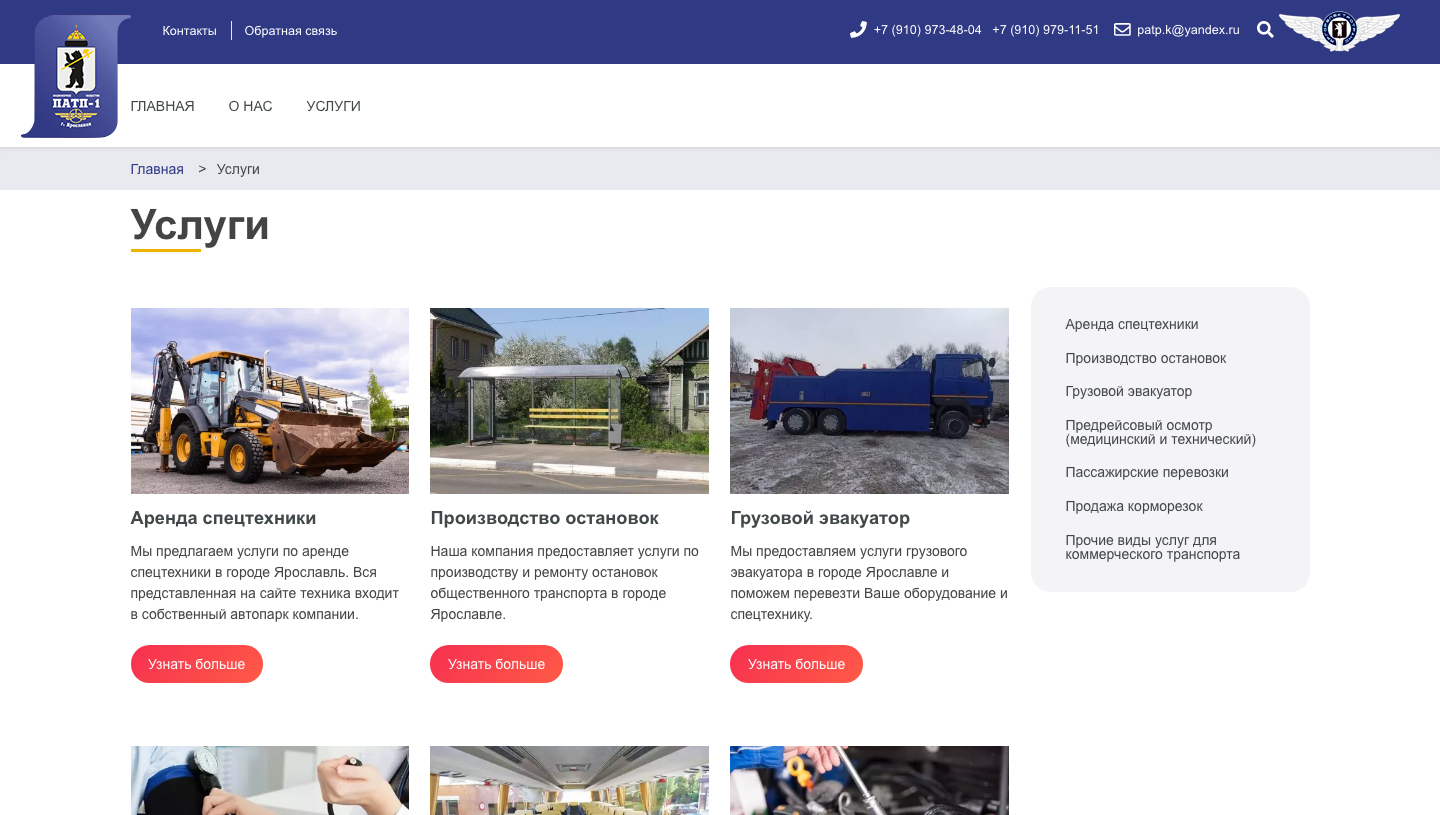The height and width of the screenshot is (815, 1440).
Task: Open the УСЛУГИ menu item
Action: [x=333, y=105]
